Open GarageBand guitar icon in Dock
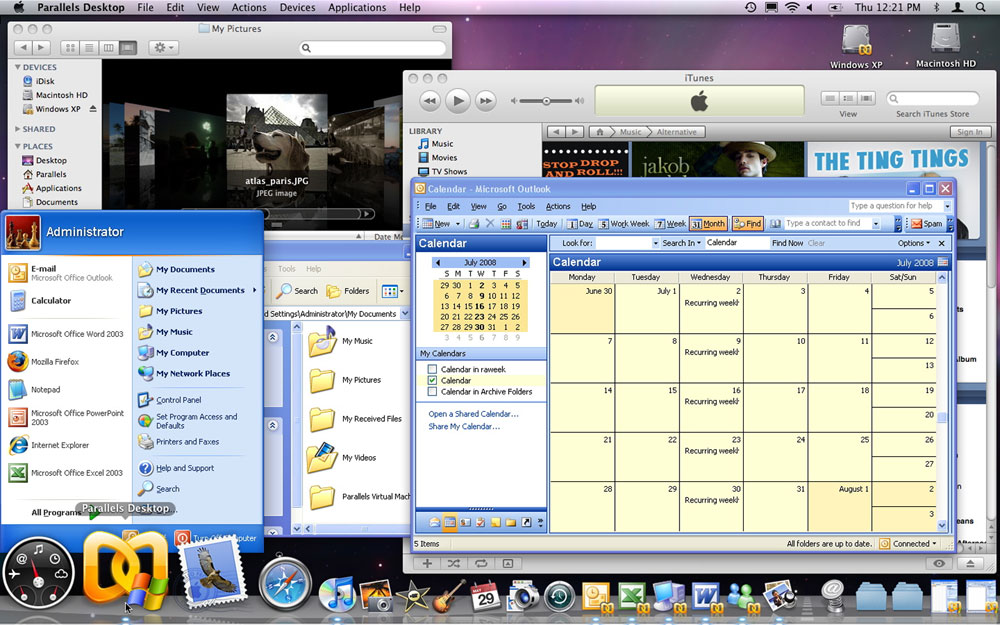 [449, 595]
